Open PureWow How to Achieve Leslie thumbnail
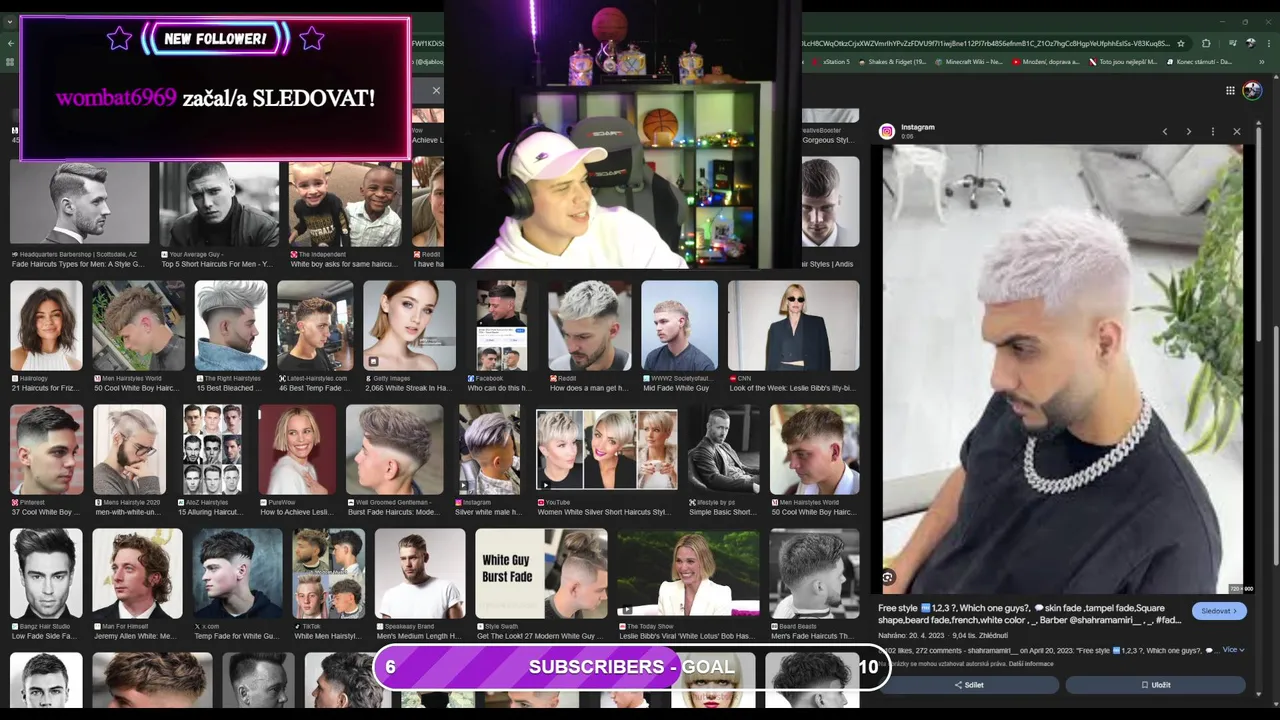The width and height of the screenshot is (1280, 720). [x=297, y=449]
